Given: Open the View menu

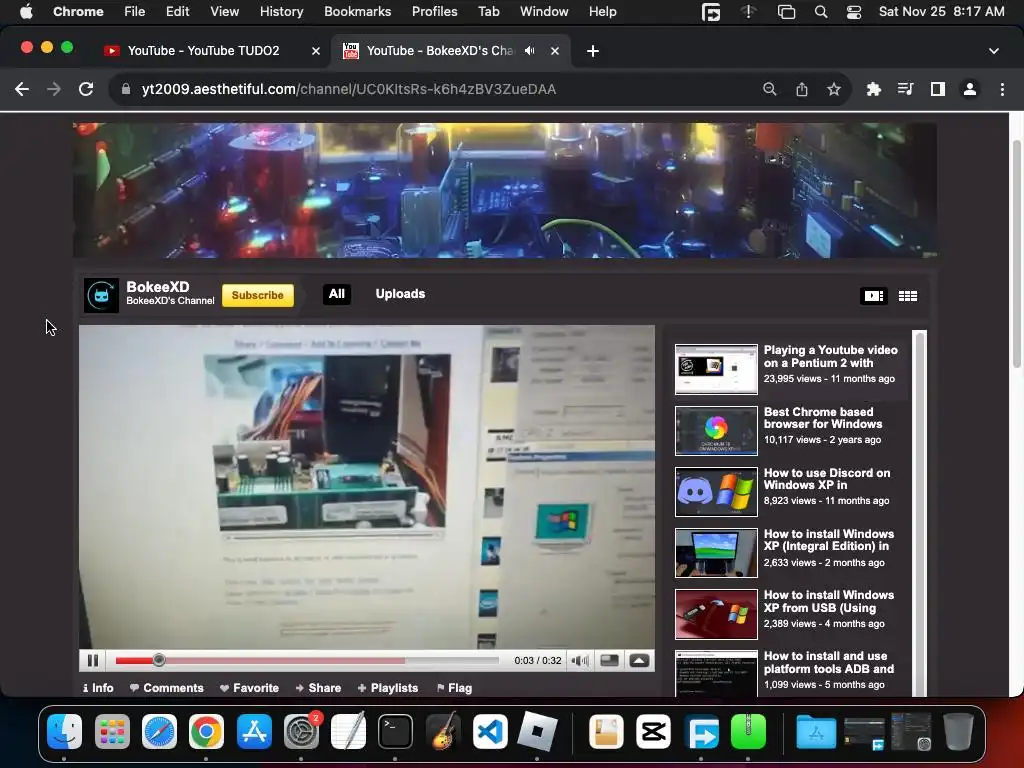Looking at the screenshot, I should [224, 12].
